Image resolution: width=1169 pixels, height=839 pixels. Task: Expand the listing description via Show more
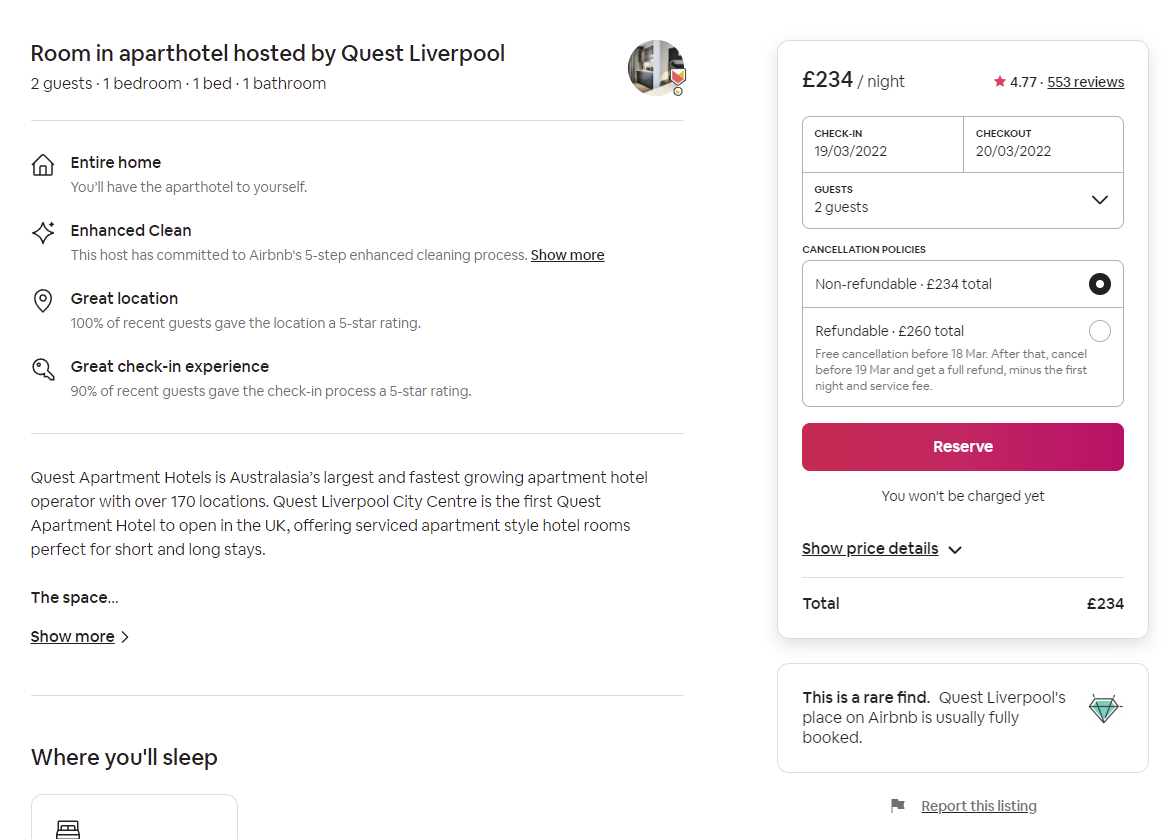72,636
